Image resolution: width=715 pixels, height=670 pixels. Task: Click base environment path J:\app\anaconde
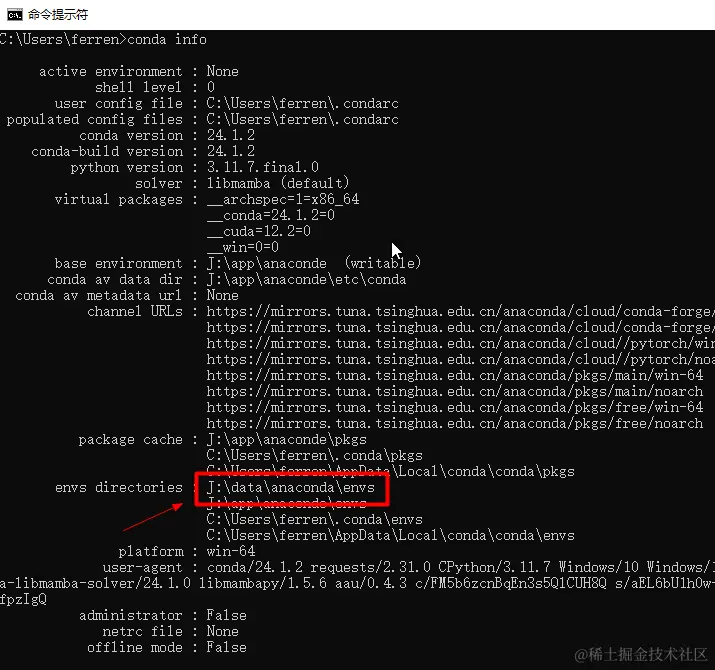pyautogui.click(x=267, y=264)
